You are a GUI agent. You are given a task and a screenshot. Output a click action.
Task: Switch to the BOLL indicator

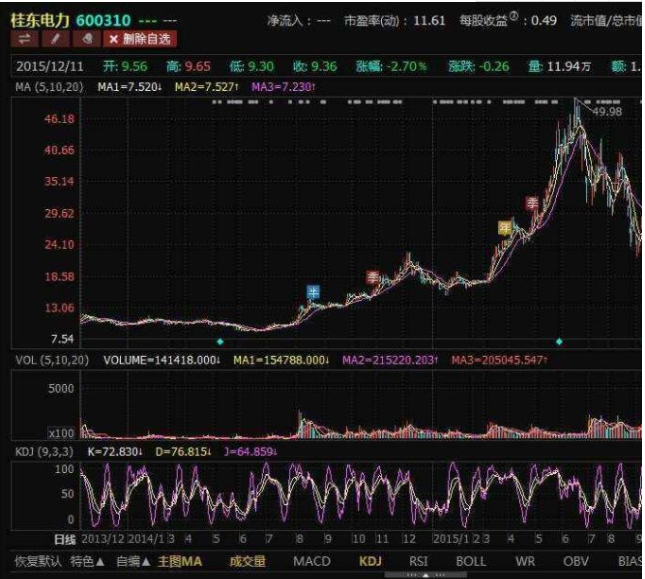click(x=471, y=561)
